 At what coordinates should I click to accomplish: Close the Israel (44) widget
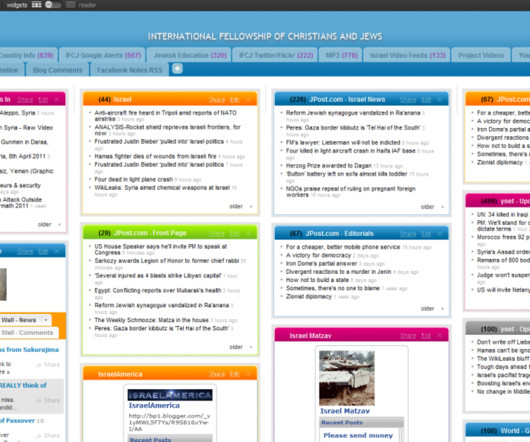click(x=248, y=100)
